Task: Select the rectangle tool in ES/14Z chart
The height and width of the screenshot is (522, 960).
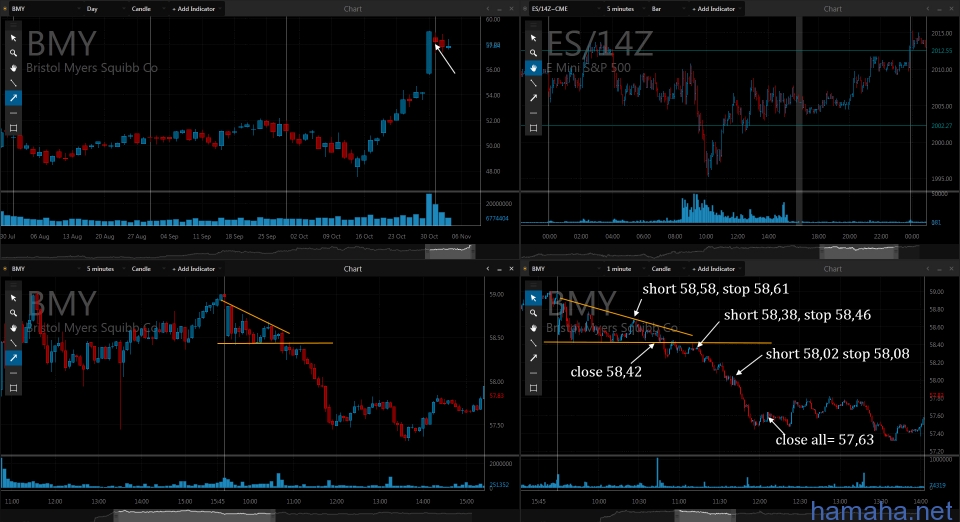Action: coord(533,128)
